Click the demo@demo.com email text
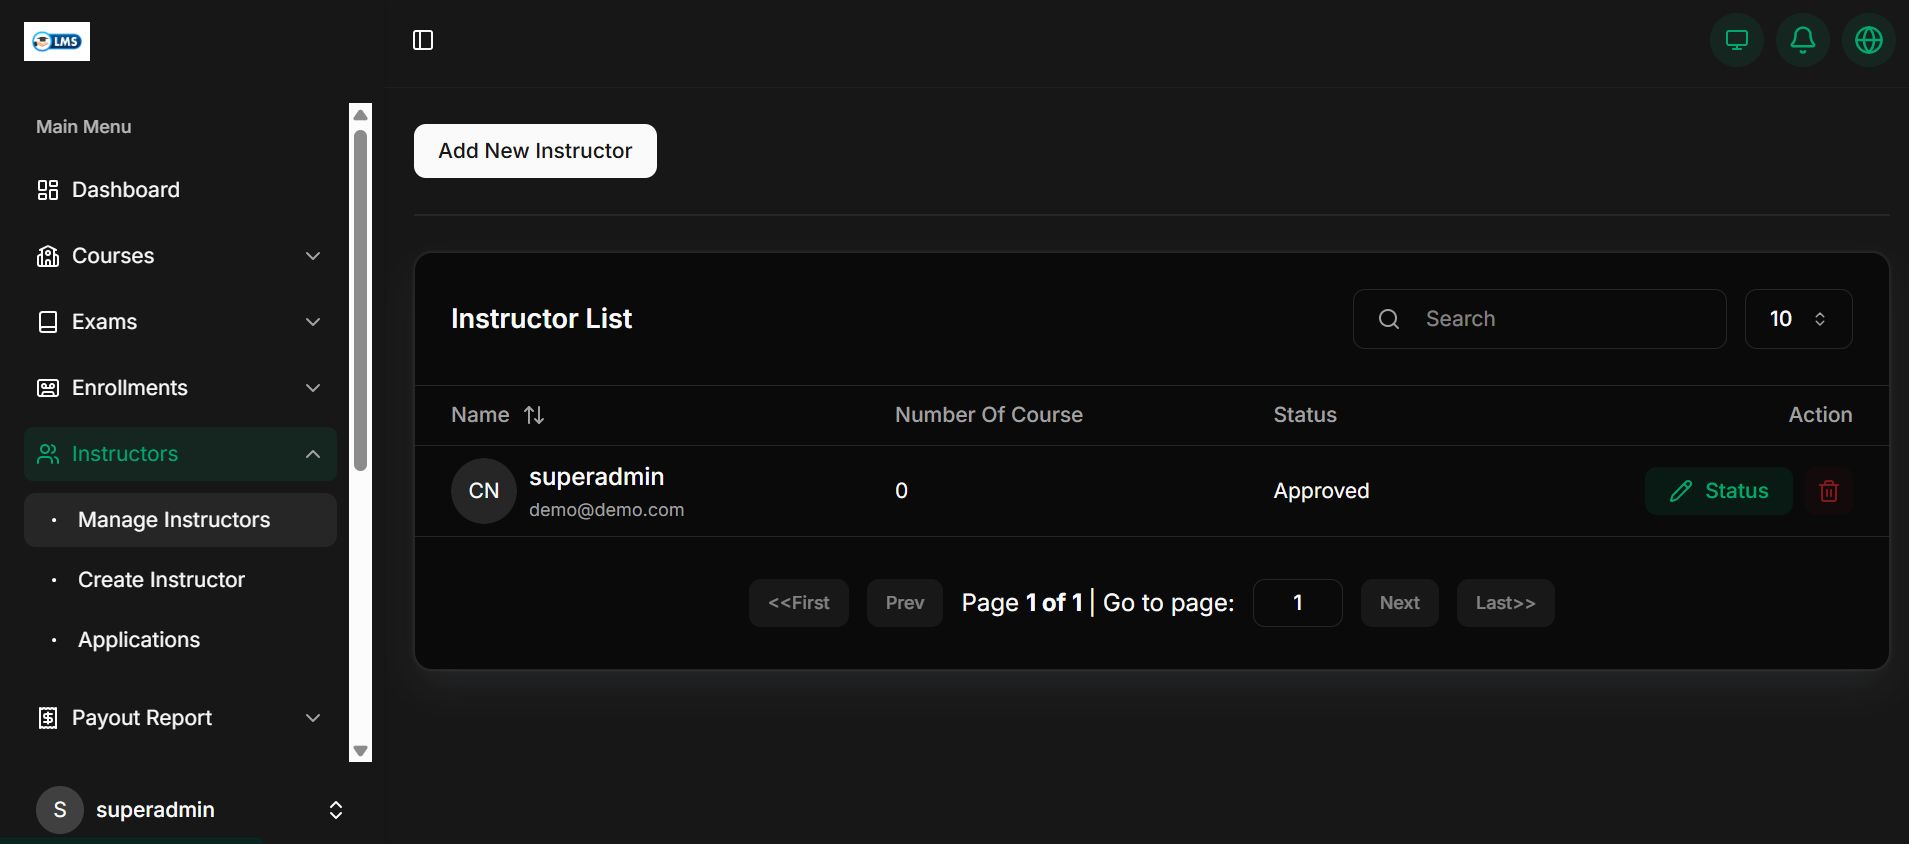This screenshot has height=844, width=1909. pyautogui.click(x=606, y=510)
